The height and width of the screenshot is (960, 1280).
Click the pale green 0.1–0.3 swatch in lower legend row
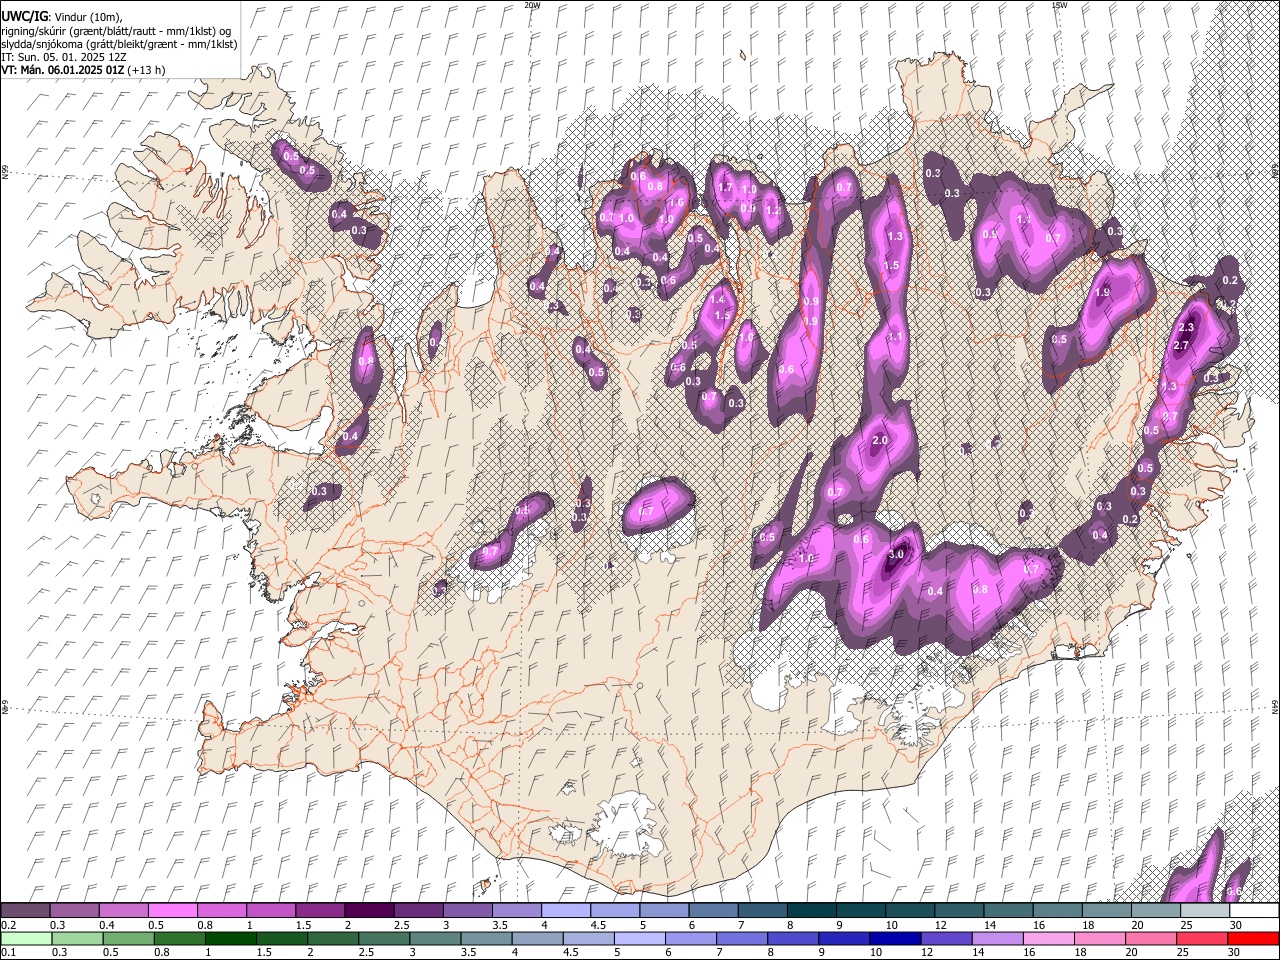click(x=26, y=939)
